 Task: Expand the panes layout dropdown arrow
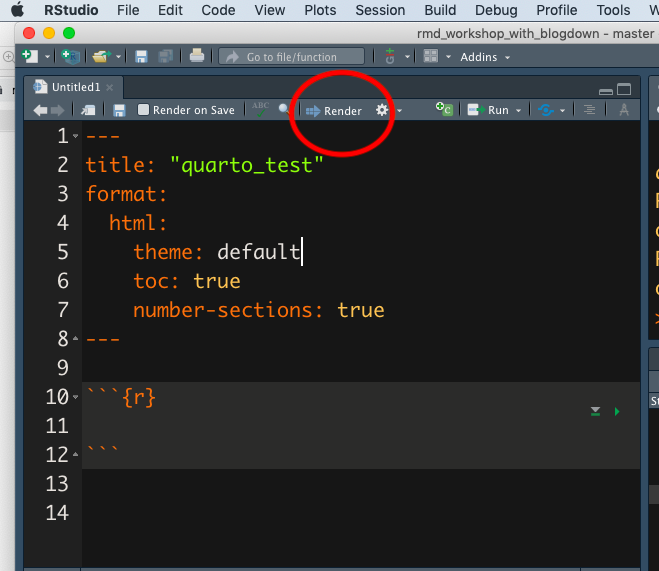[448, 57]
